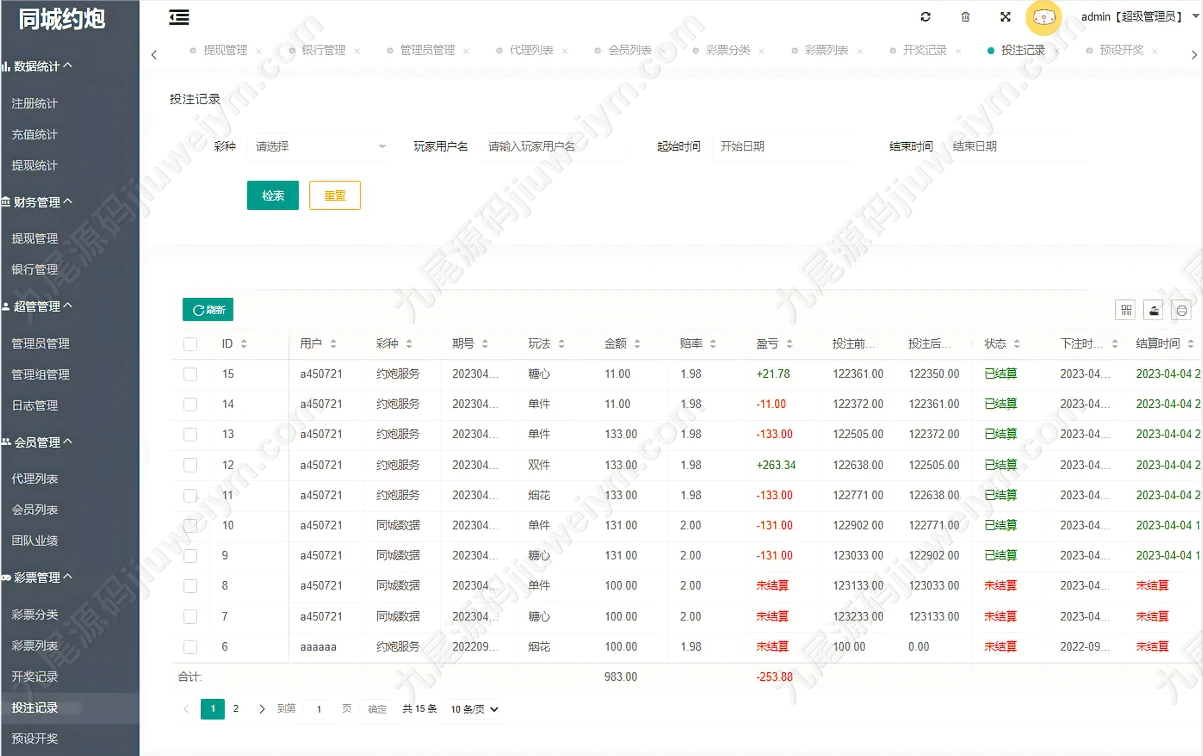Collapse the sidebar with the menu fold icon
1203x756 pixels.
[x=180, y=17]
